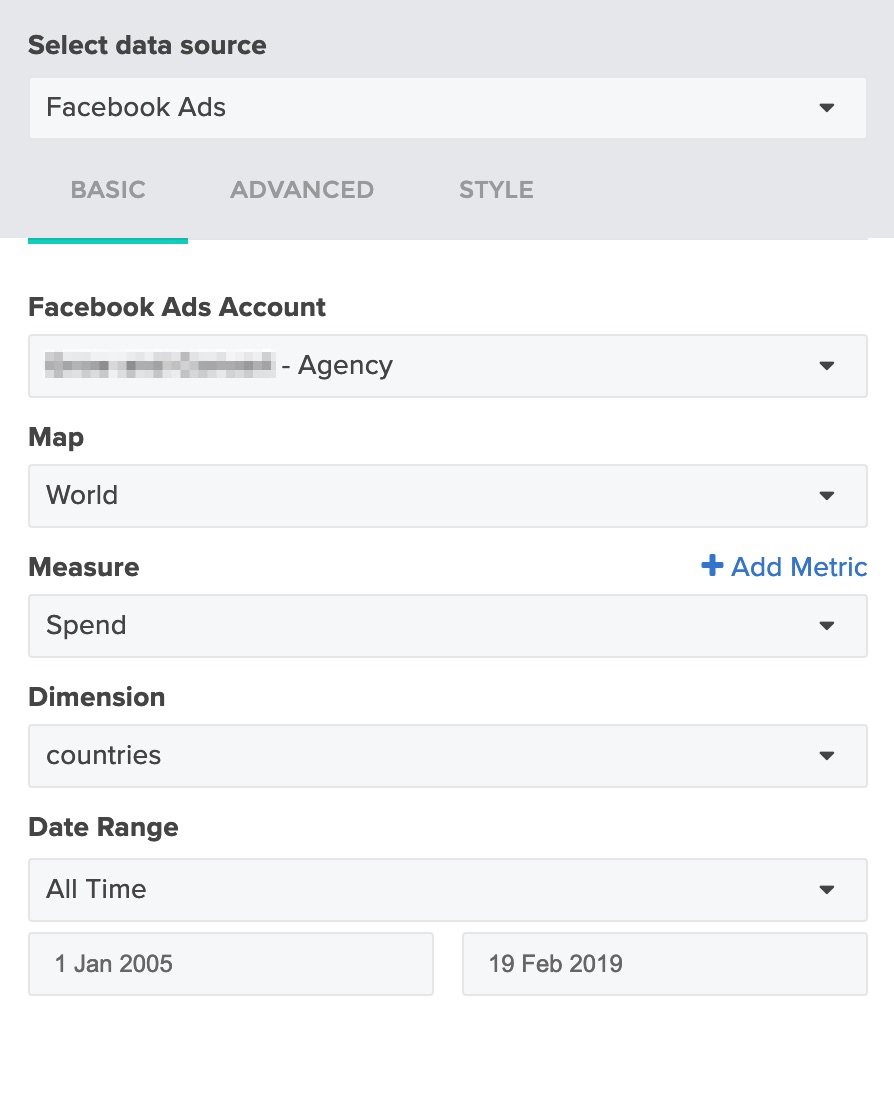
Task: Expand the World map dropdown
Action: pos(447,496)
